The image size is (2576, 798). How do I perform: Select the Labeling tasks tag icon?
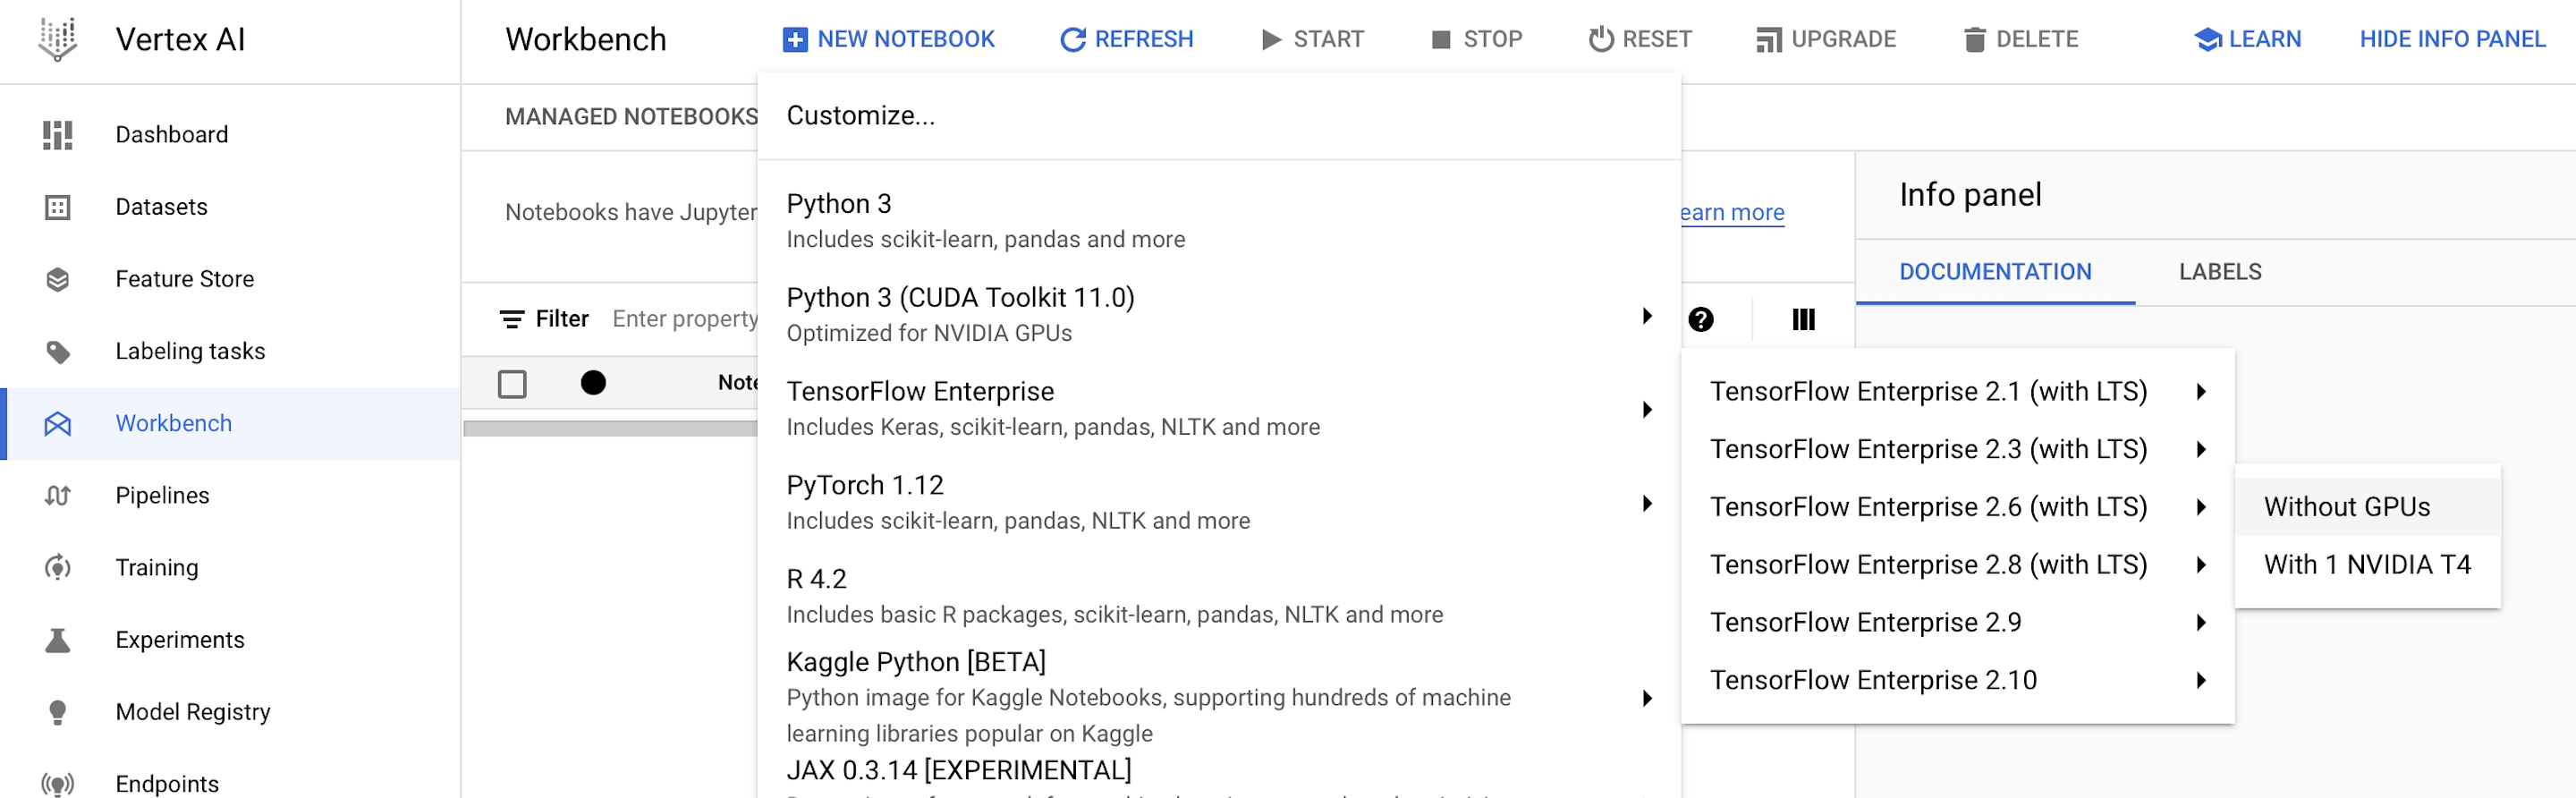pyautogui.click(x=58, y=351)
